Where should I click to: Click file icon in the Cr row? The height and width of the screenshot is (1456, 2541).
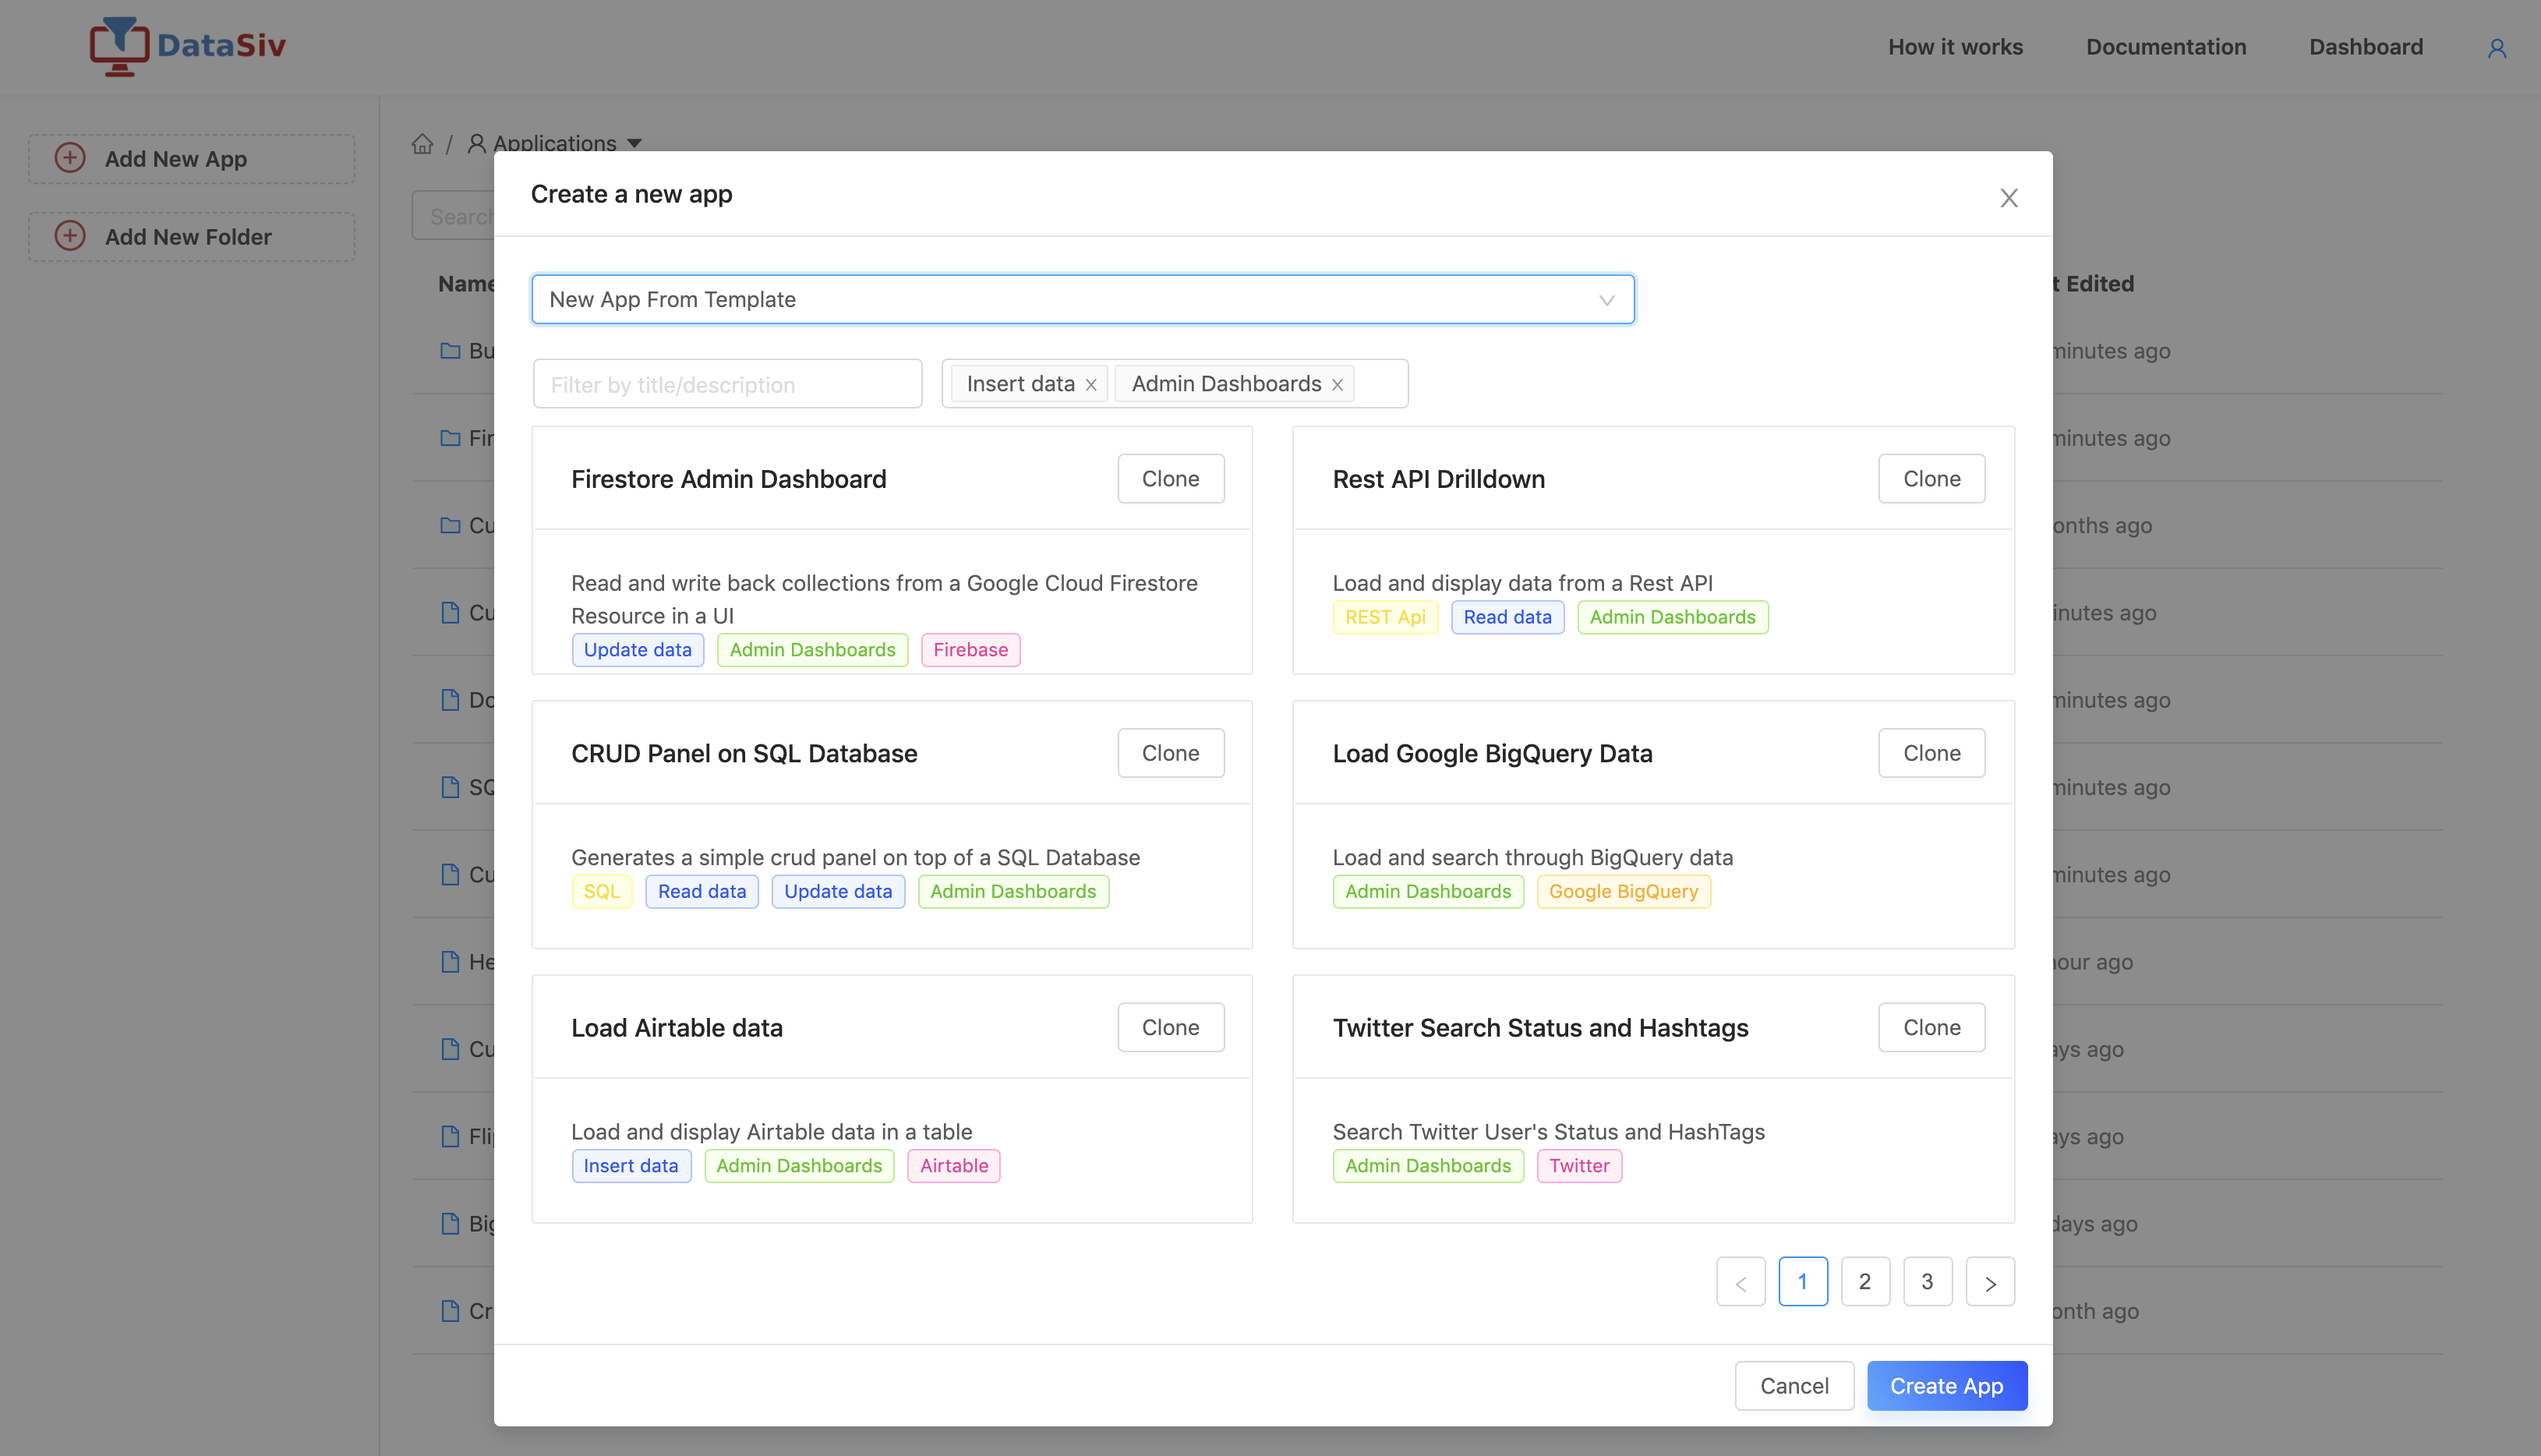click(450, 1310)
